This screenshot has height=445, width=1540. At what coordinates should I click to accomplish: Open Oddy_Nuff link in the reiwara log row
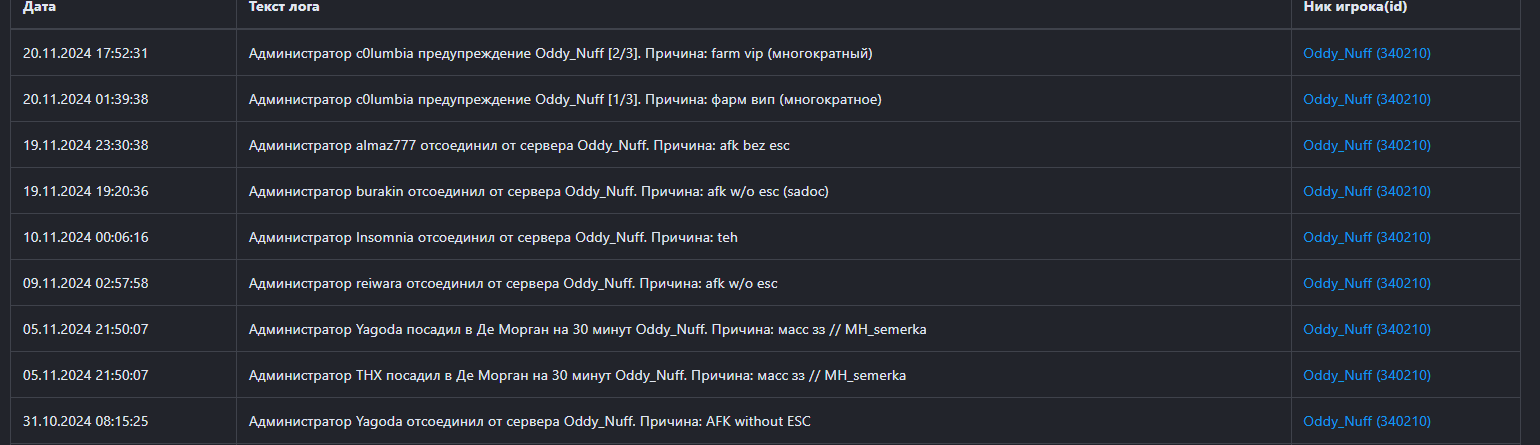coord(1366,283)
